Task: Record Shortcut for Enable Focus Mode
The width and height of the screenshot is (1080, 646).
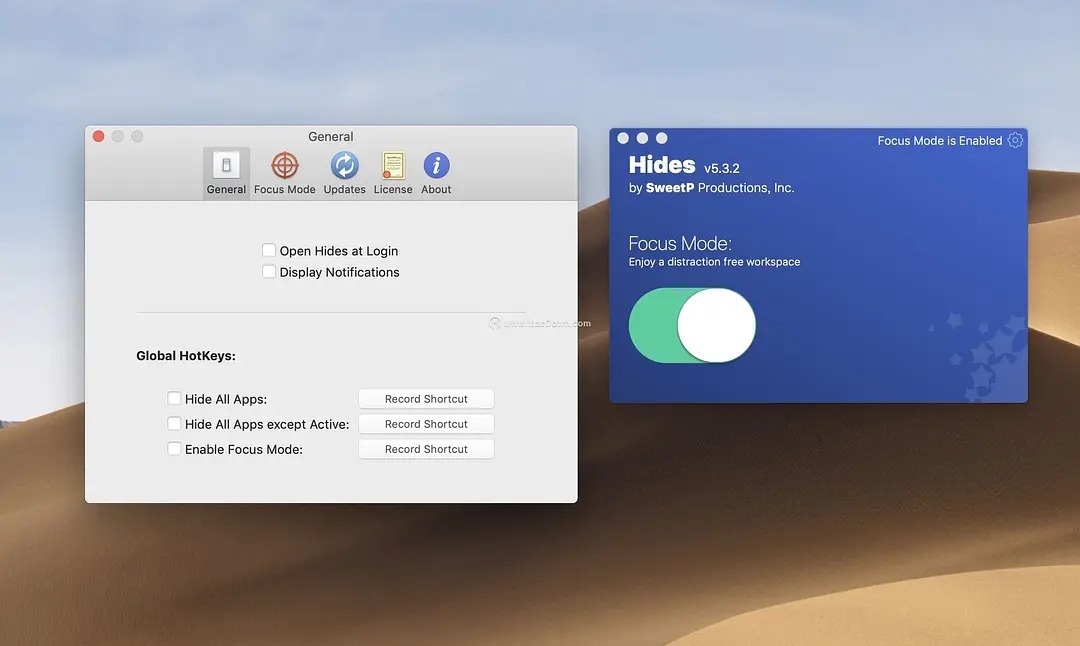Action: click(426, 449)
